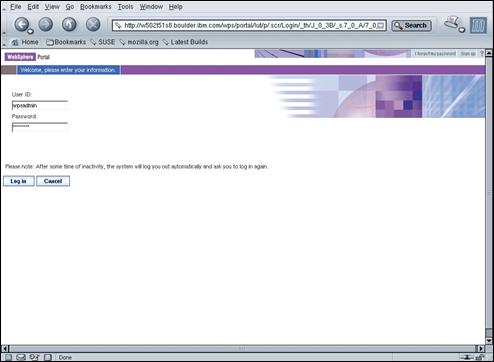Click the Back navigation button
Screen dimensions: 494x362
coord(21,24)
